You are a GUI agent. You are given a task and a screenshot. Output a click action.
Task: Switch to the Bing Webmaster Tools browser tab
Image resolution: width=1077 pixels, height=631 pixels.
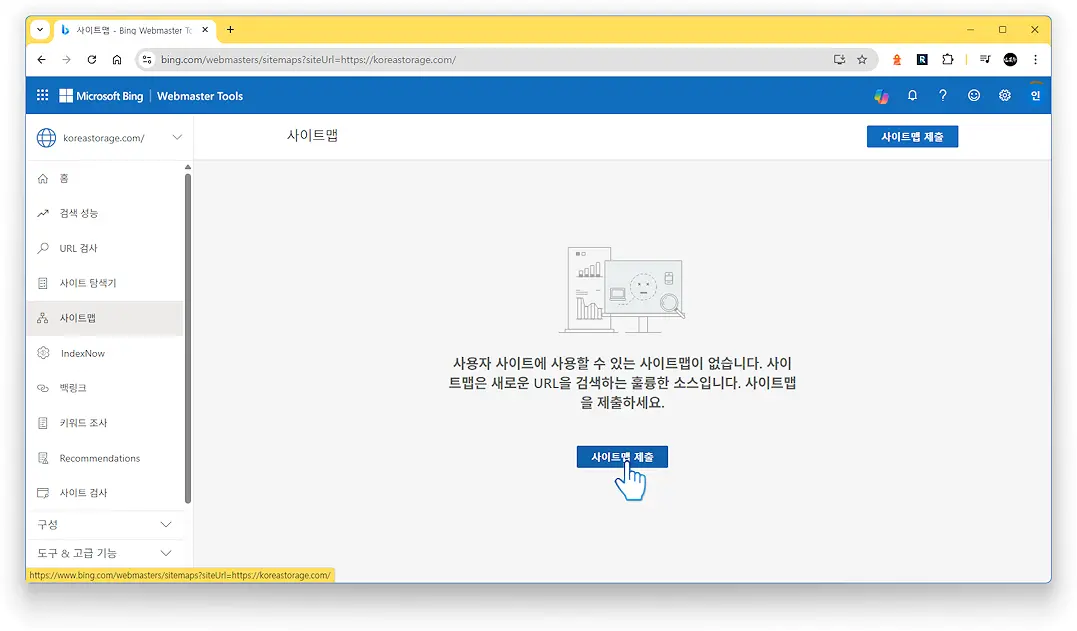point(128,30)
